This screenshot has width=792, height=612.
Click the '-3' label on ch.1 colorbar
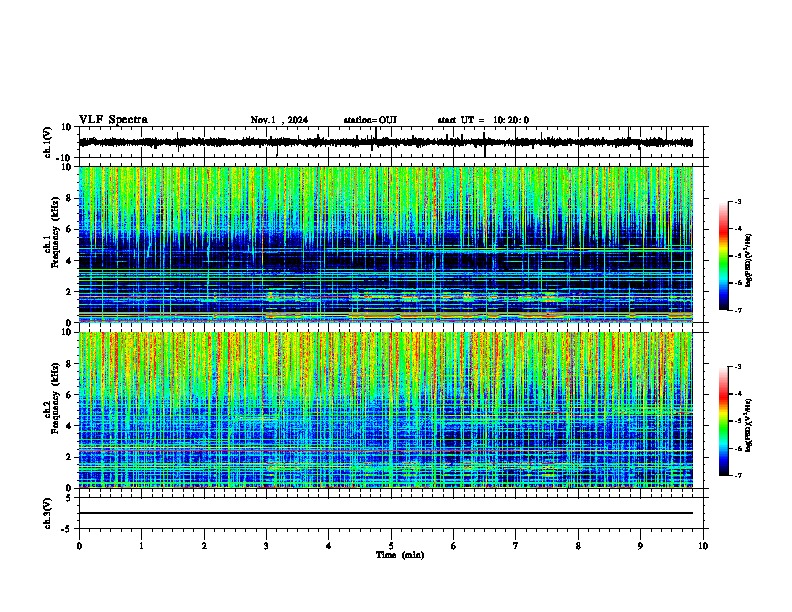[737, 201]
